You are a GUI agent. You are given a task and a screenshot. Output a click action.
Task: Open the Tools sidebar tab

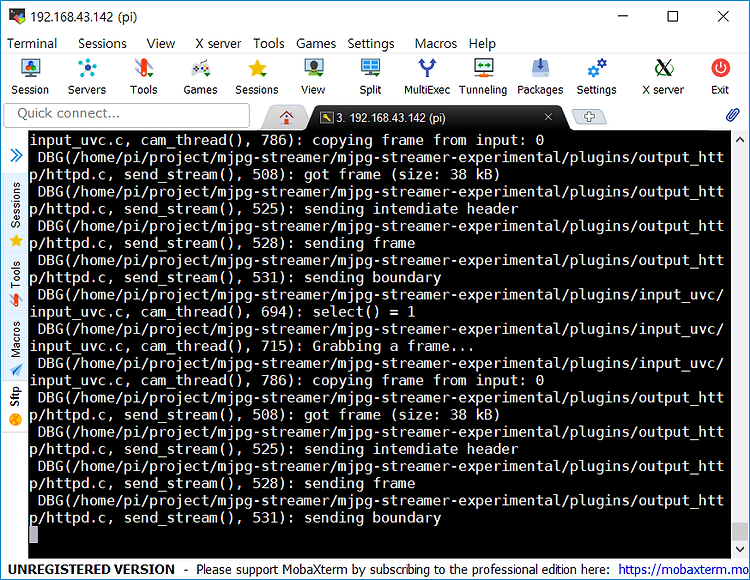[15, 282]
